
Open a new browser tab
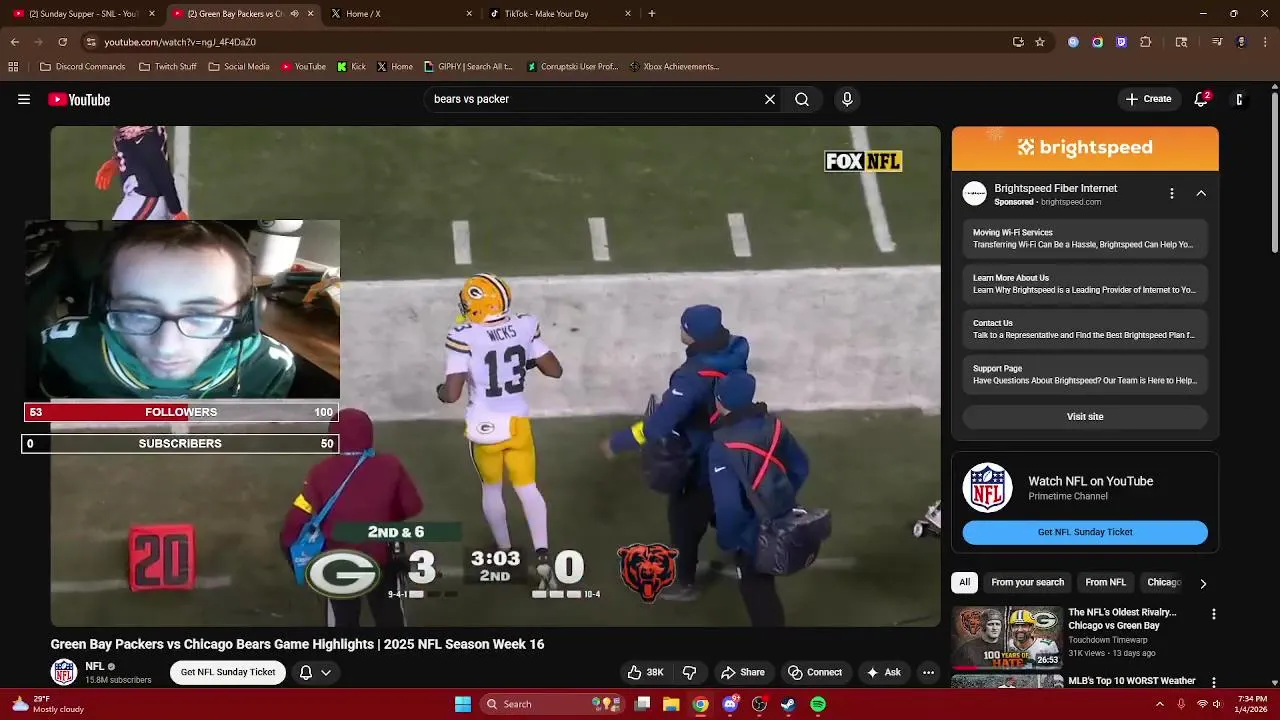coord(652,14)
